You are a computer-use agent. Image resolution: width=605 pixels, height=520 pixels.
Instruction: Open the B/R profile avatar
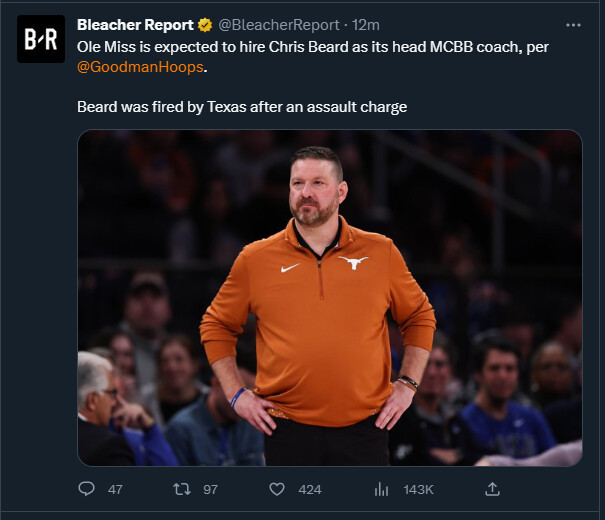[x=41, y=39]
